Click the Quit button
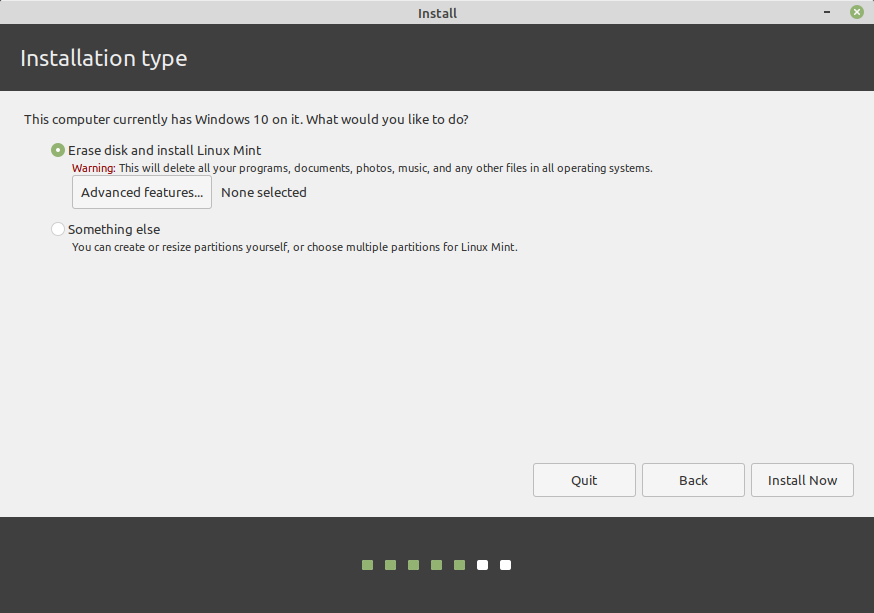This screenshot has height=613, width=874. (584, 480)
